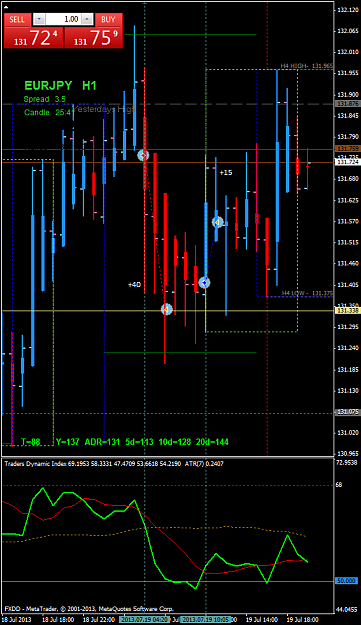Click the Yesterdays High line label

pos(105,109)
